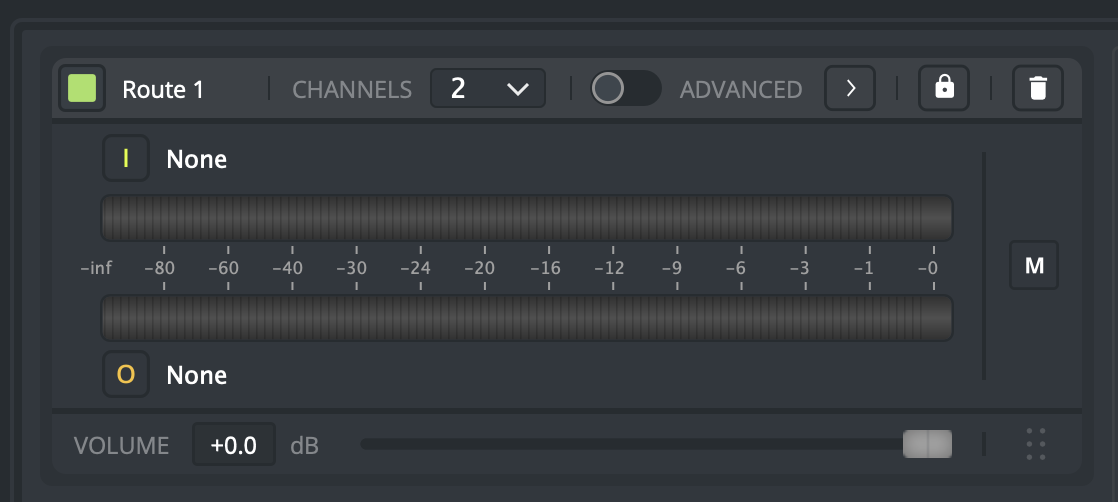Choose an input device from the top None
Screen dimensions: 1118x502
[x=197, y=159]
